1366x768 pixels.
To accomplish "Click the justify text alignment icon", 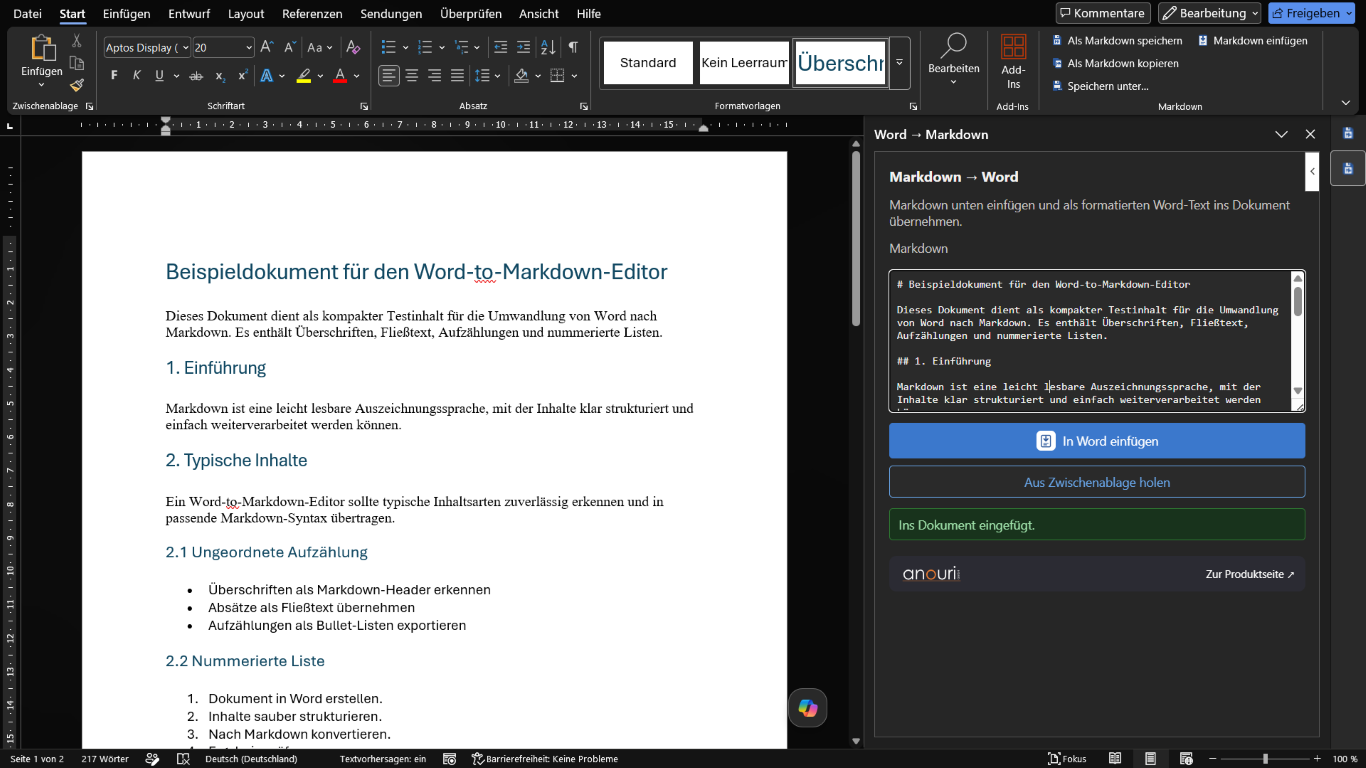I will (457, 76).
